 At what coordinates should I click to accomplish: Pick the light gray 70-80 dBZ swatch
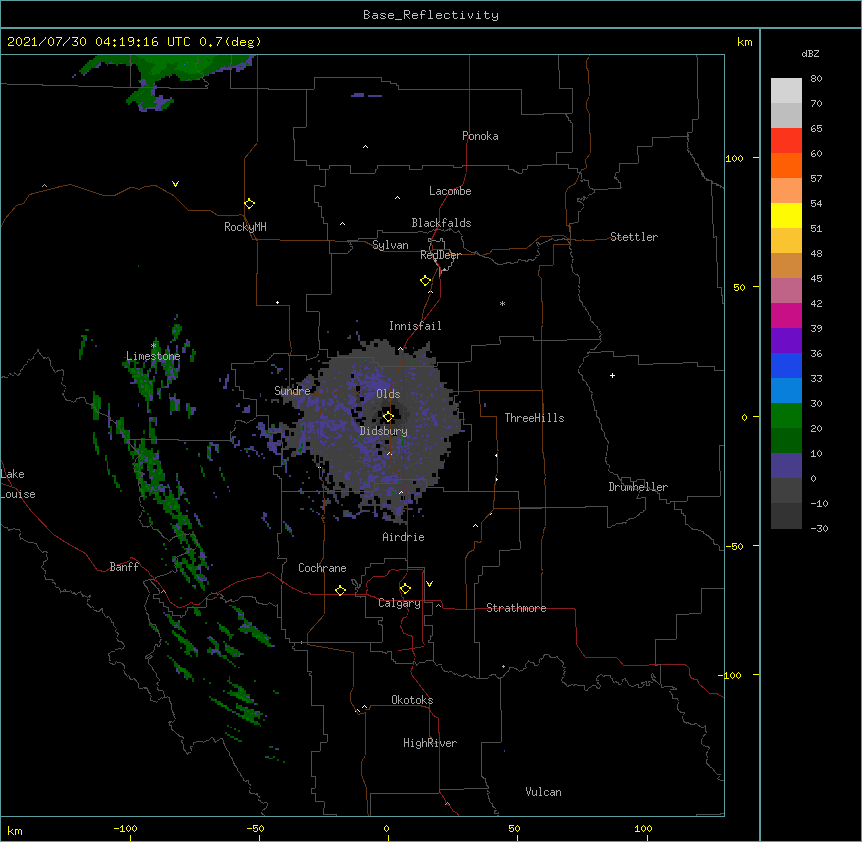786,90
